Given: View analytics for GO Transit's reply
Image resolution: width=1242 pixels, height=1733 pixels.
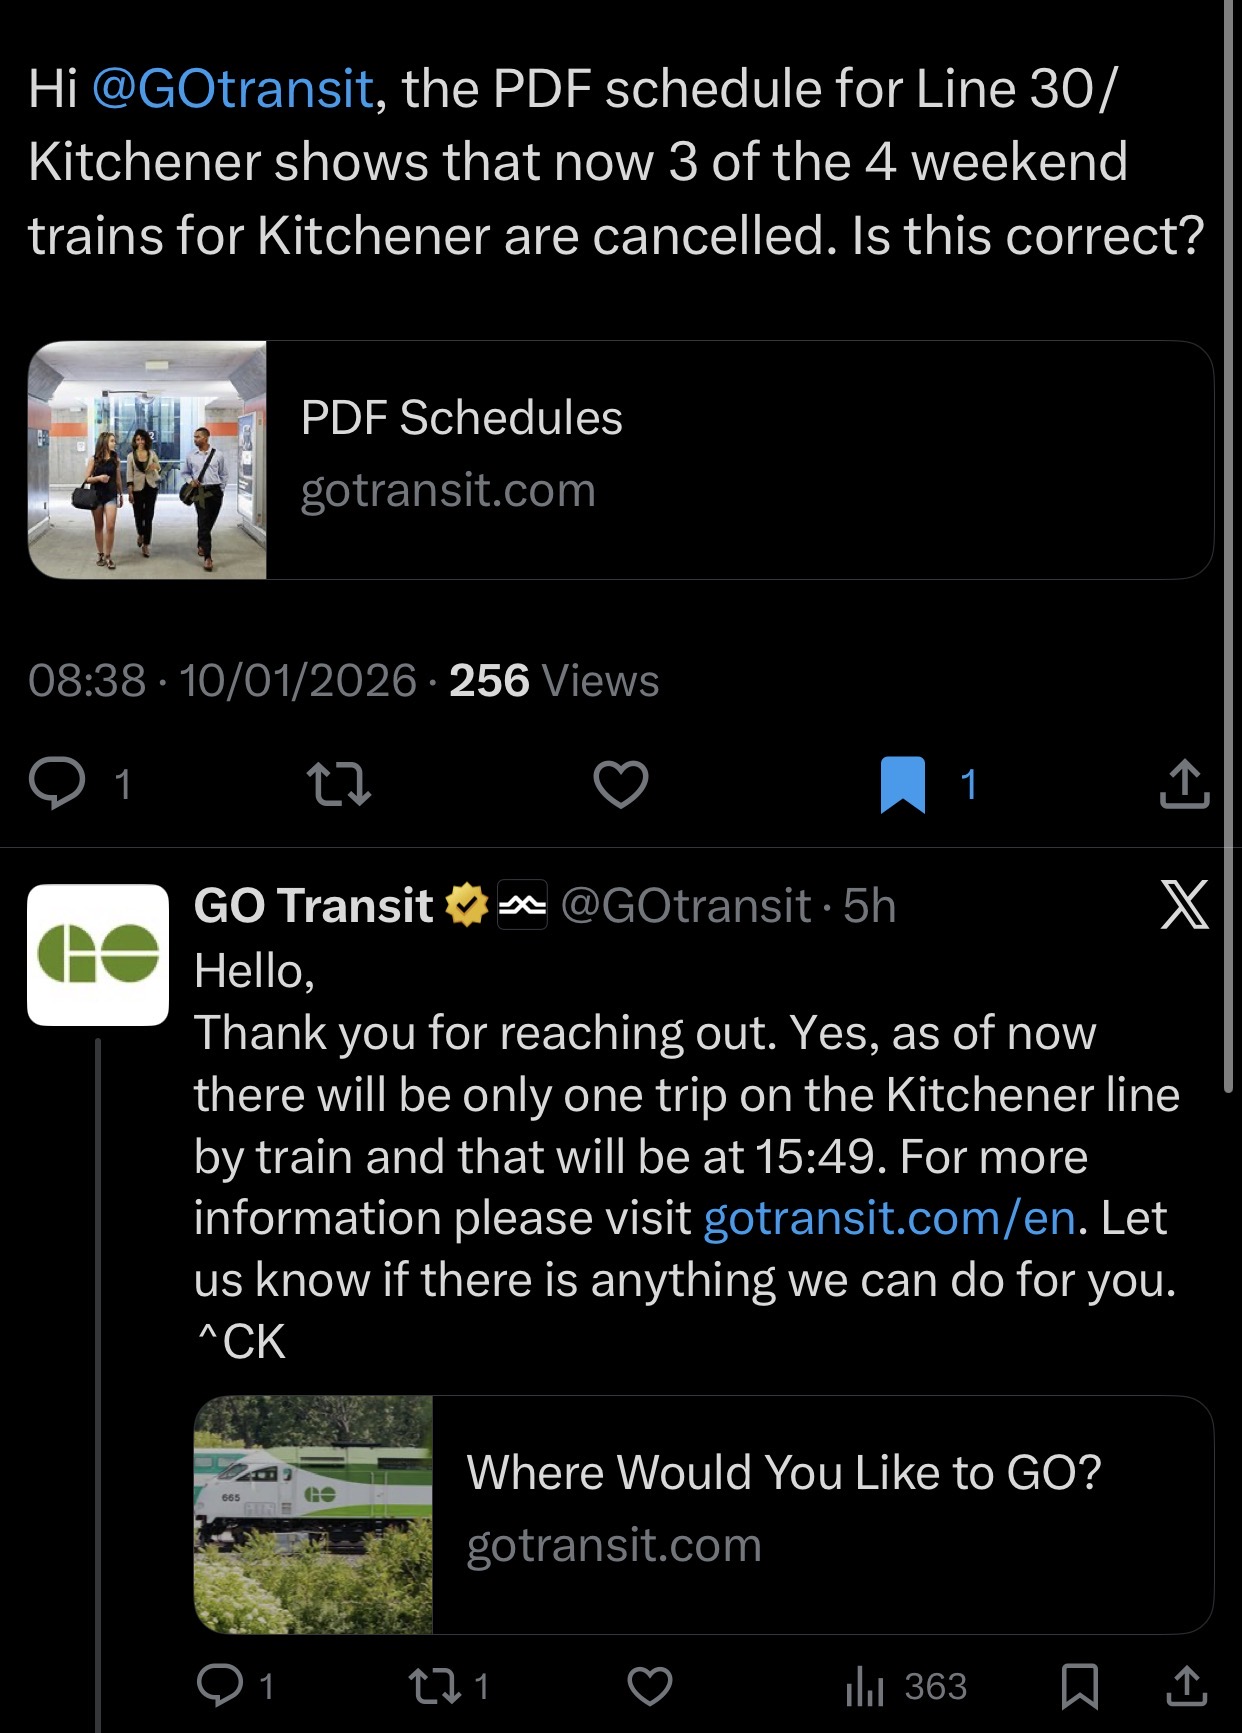Looking at the screenshot, I should 866,1688.
